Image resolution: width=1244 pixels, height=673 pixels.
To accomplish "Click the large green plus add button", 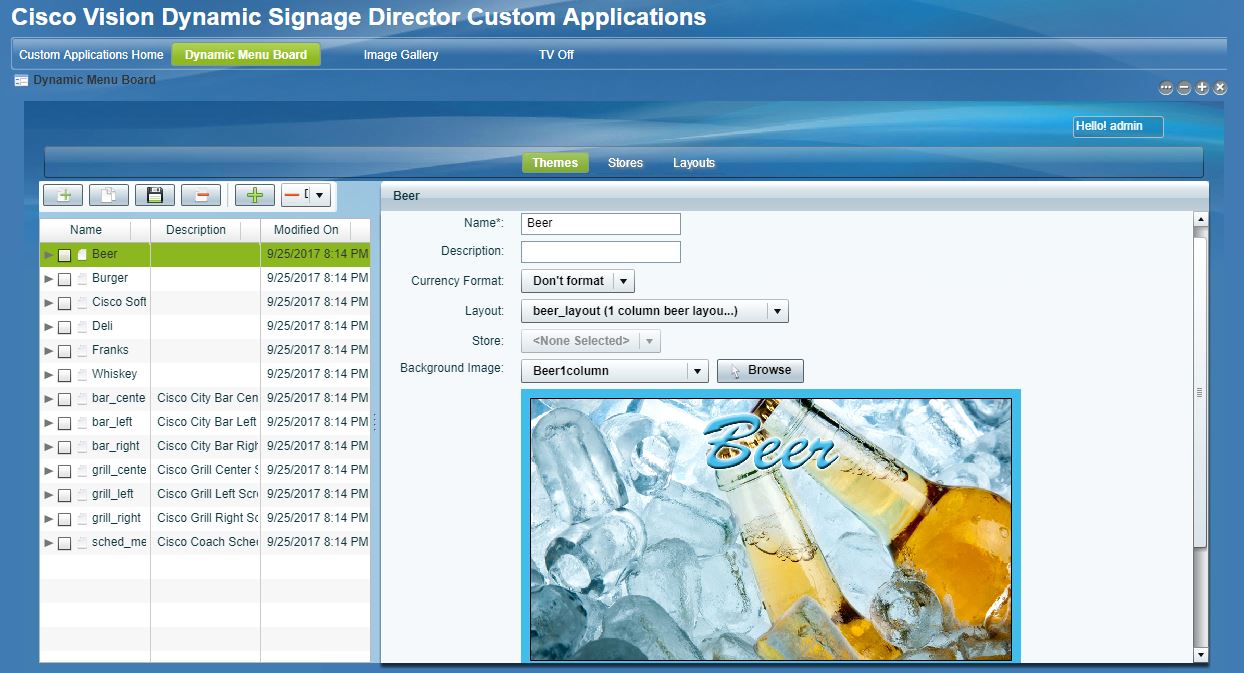I will tap(255, 195).
